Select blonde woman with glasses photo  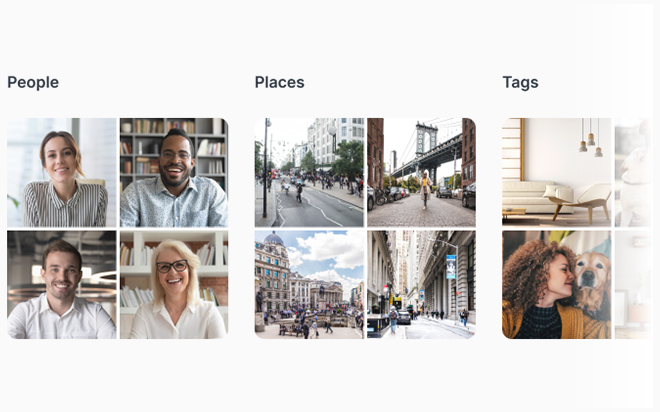pos(174,284)
